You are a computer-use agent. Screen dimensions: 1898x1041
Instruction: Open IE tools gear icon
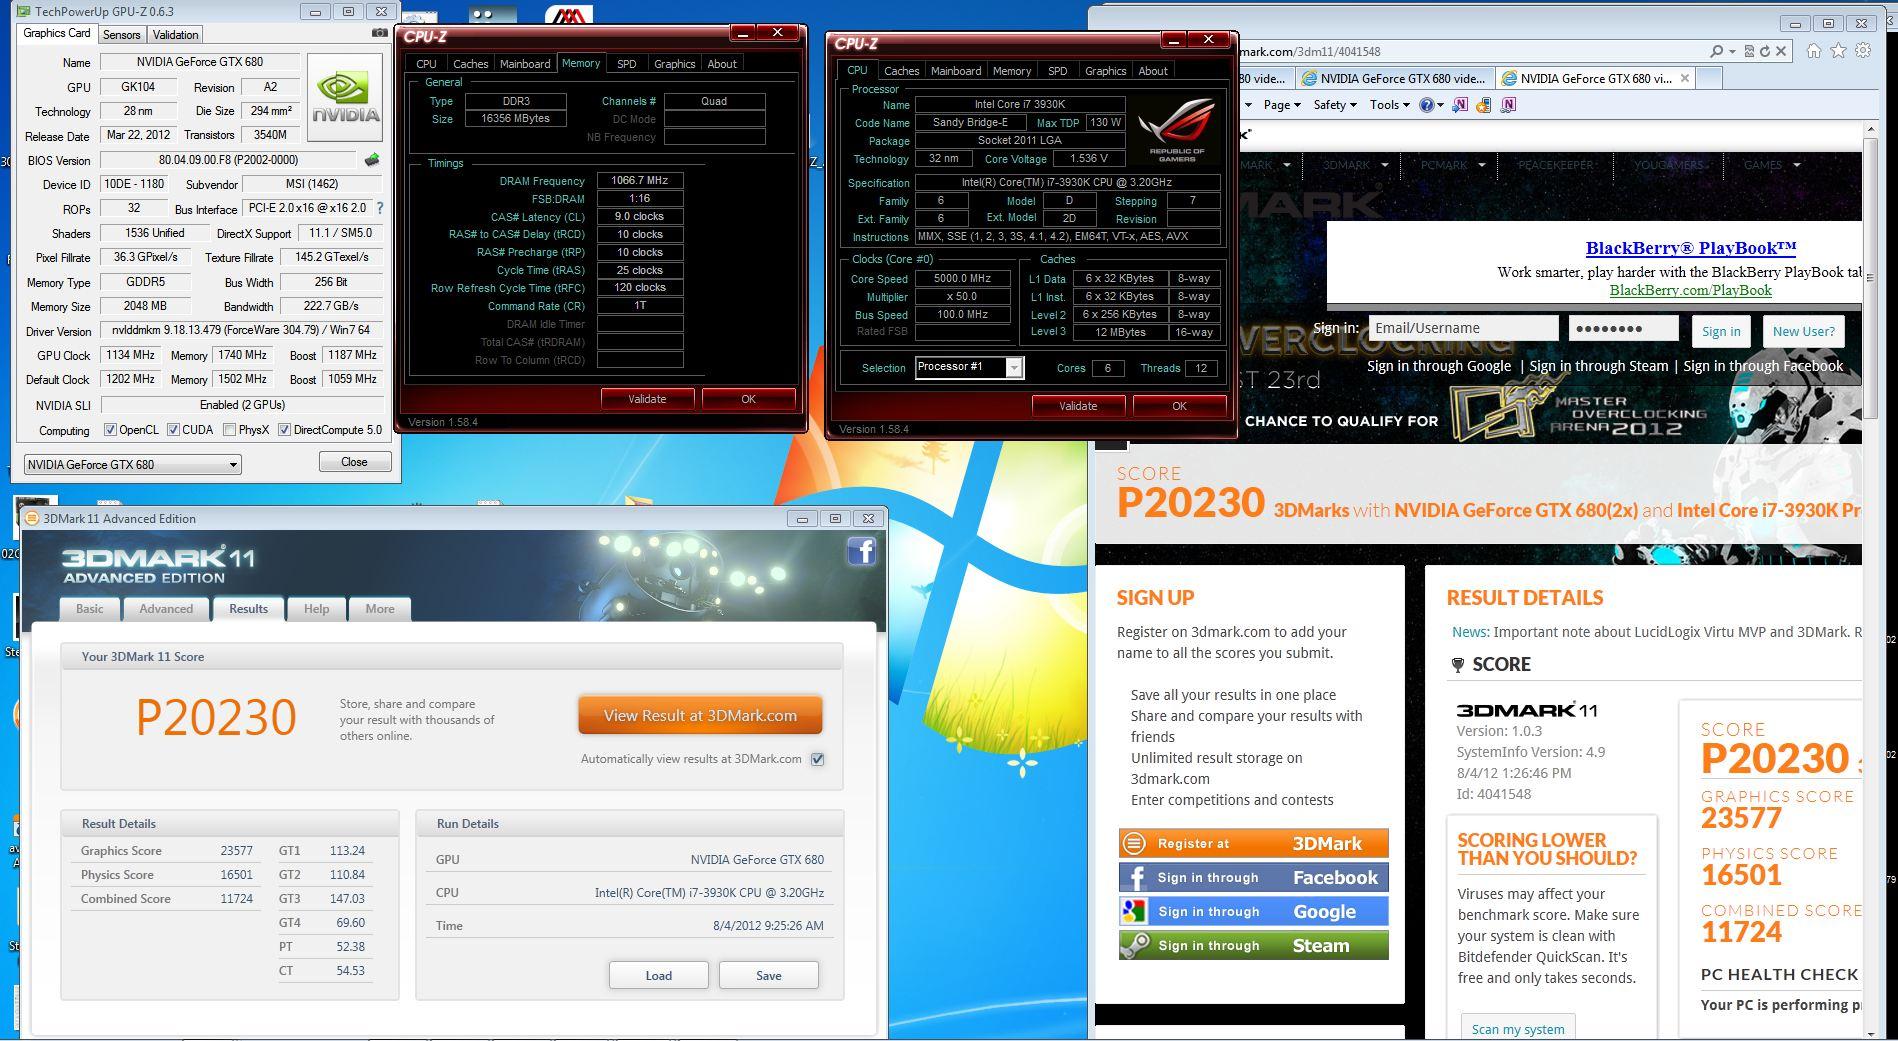1862,51
